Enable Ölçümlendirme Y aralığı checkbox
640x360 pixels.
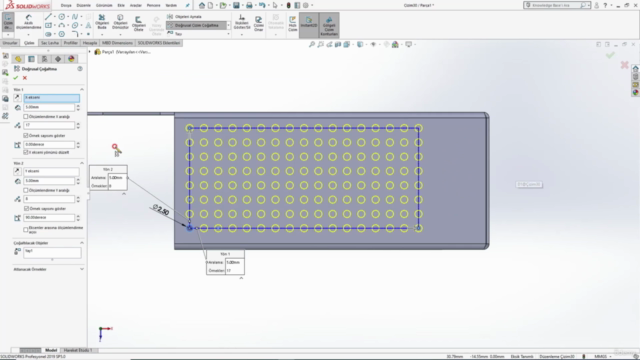coord(26,190)
